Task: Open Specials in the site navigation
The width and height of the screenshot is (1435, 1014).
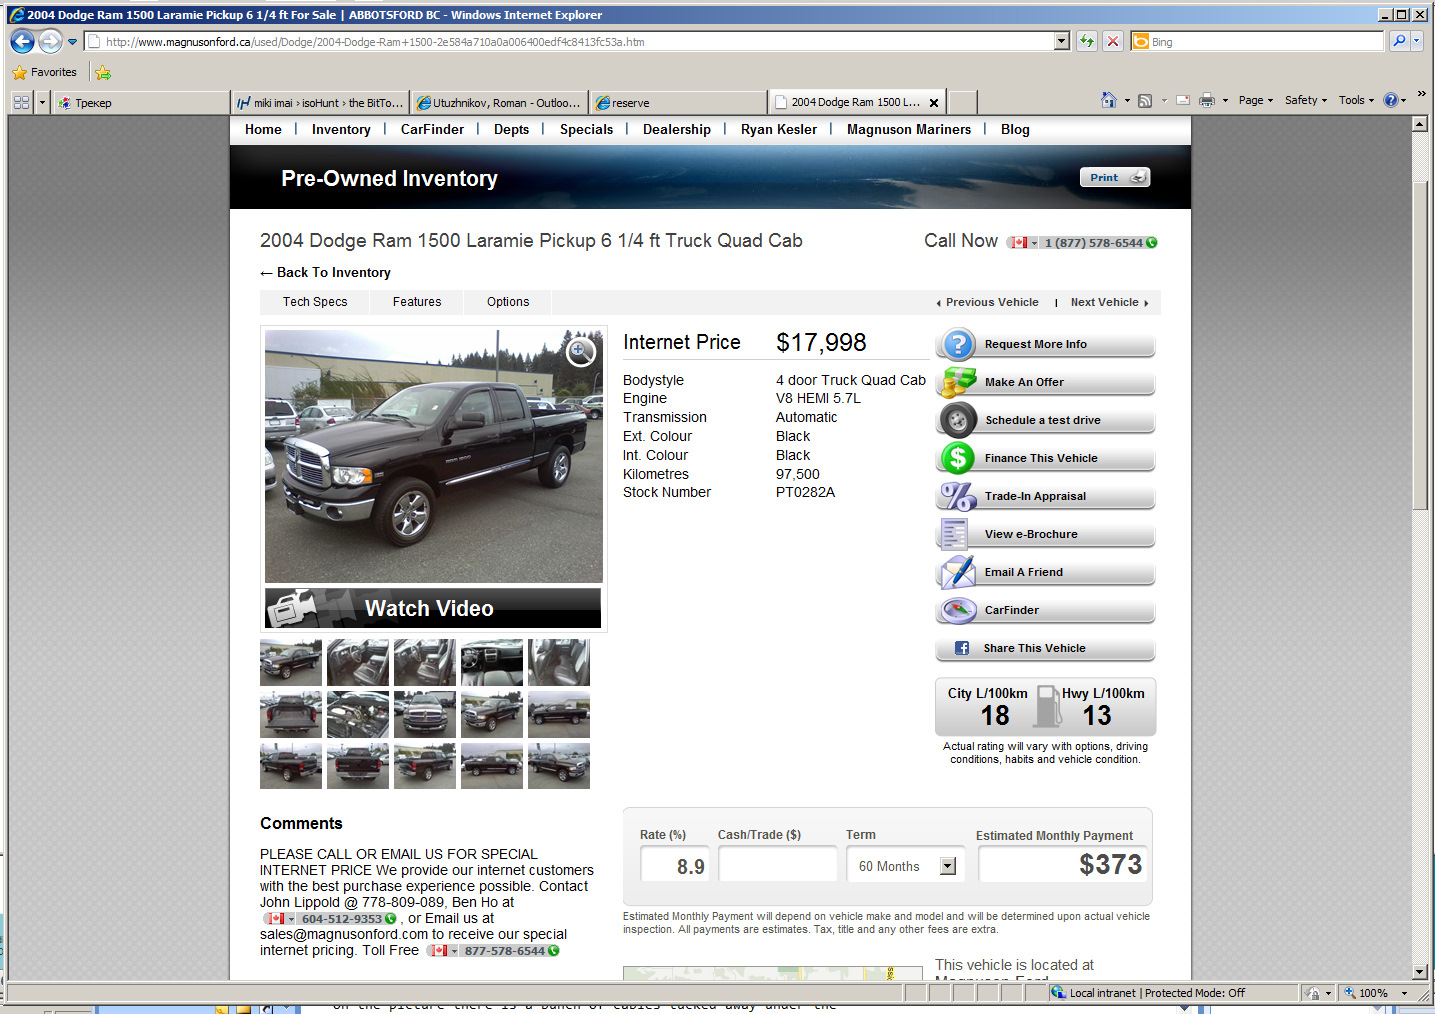Action: click(x=586, y=129)
